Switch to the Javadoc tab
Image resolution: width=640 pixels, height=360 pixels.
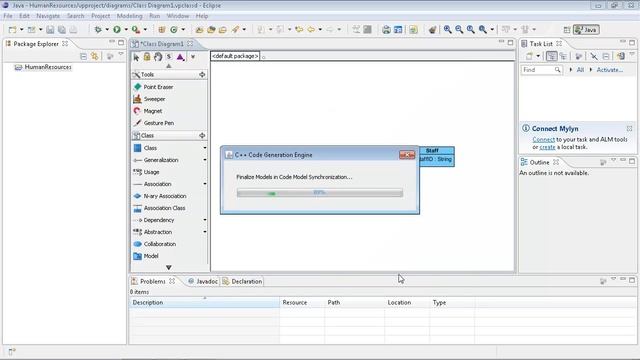pyautogui.click(x=202, y=281)
